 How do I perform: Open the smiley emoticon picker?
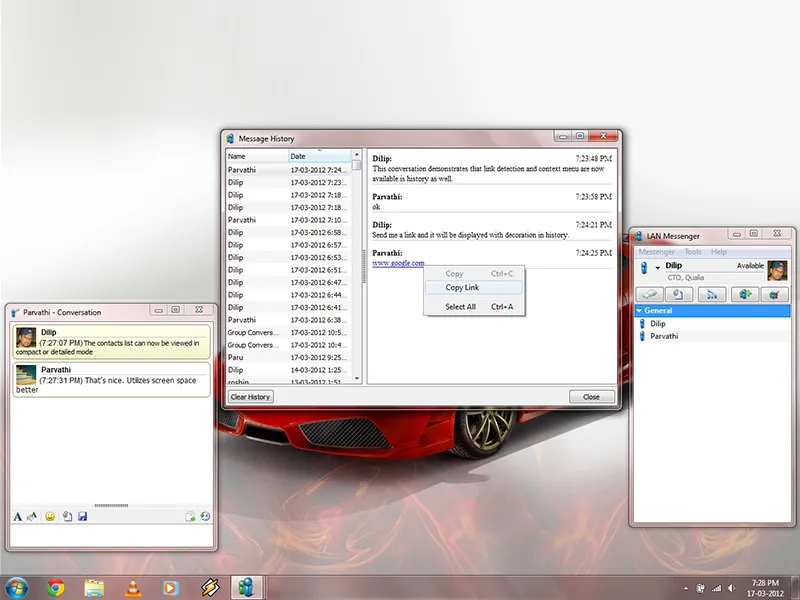50,516
